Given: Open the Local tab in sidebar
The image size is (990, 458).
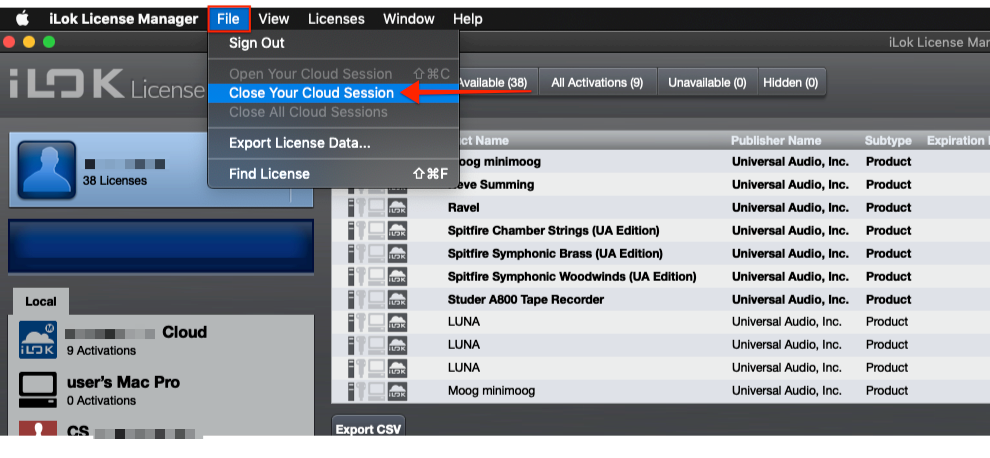Looking at the screenshot, I should click(x=40, y=301).
